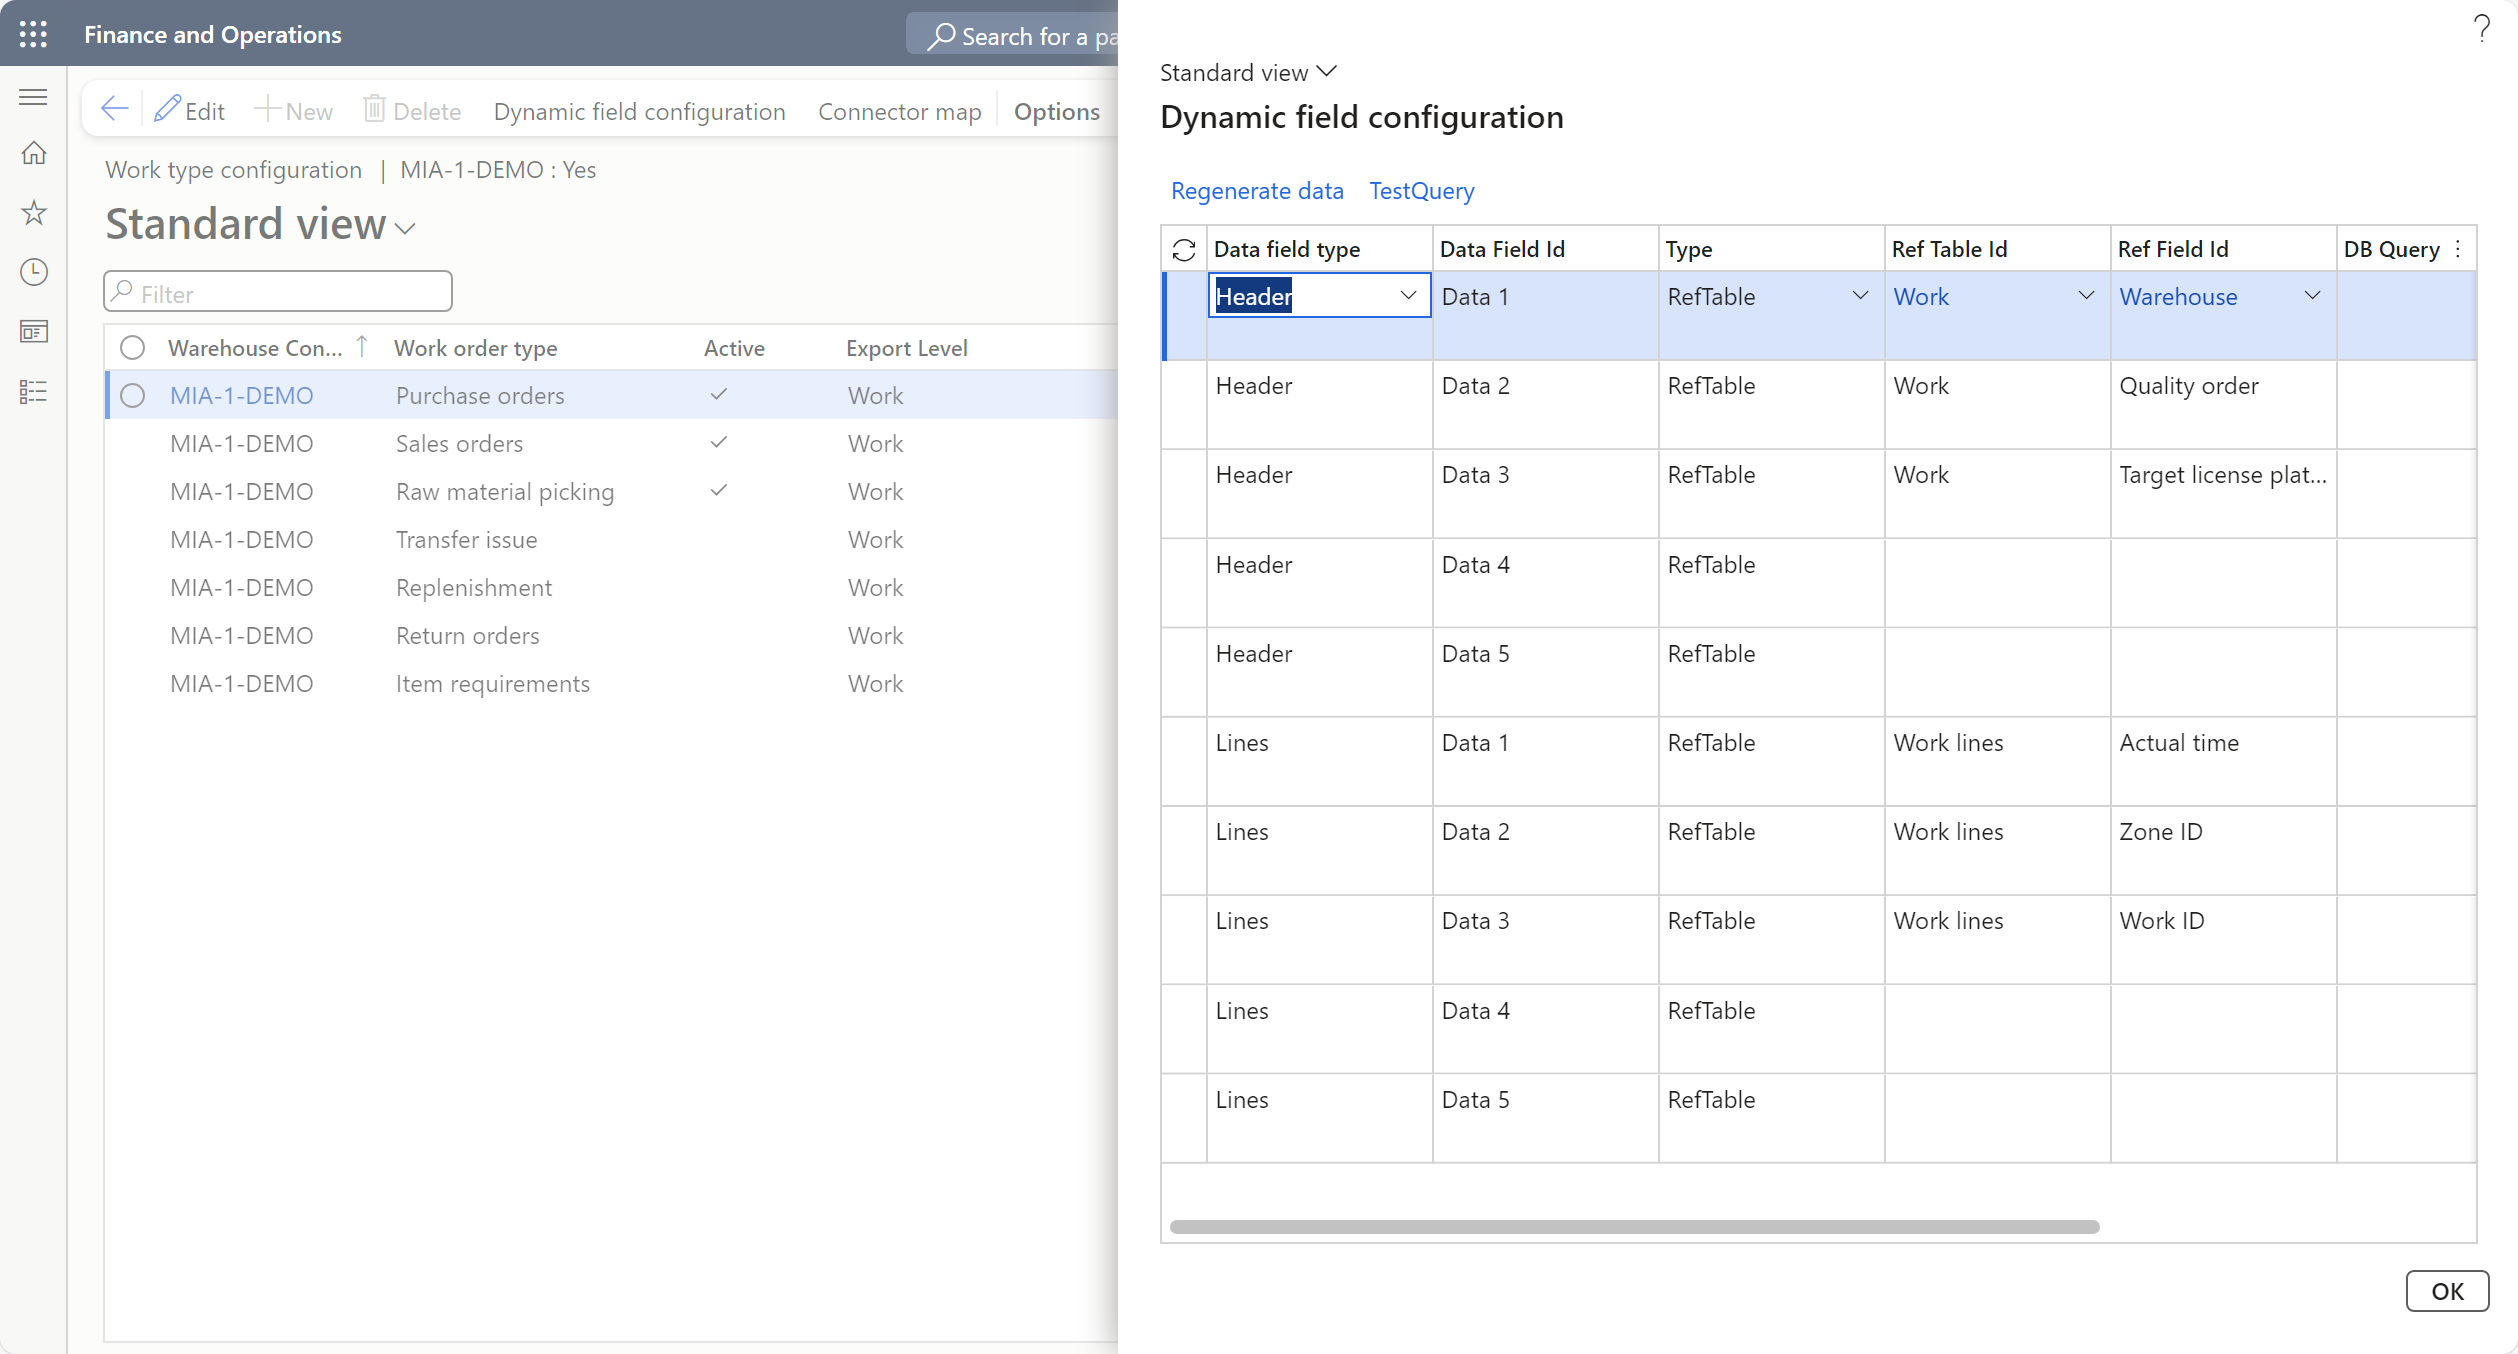This screenshot has width=2518, height=1354.
Task: Toggle select-all circle in grid header
Action: [132, 348]
